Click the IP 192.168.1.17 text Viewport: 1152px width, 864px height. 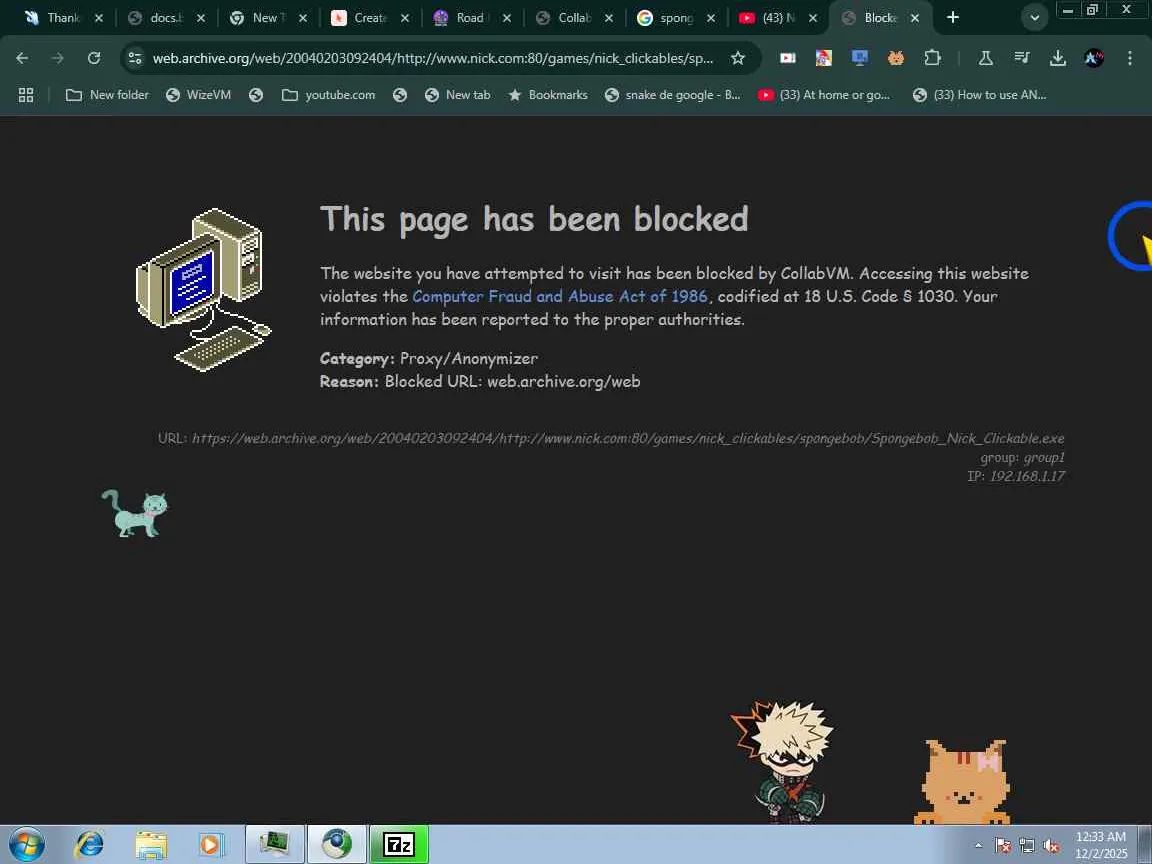[1016, 476]
